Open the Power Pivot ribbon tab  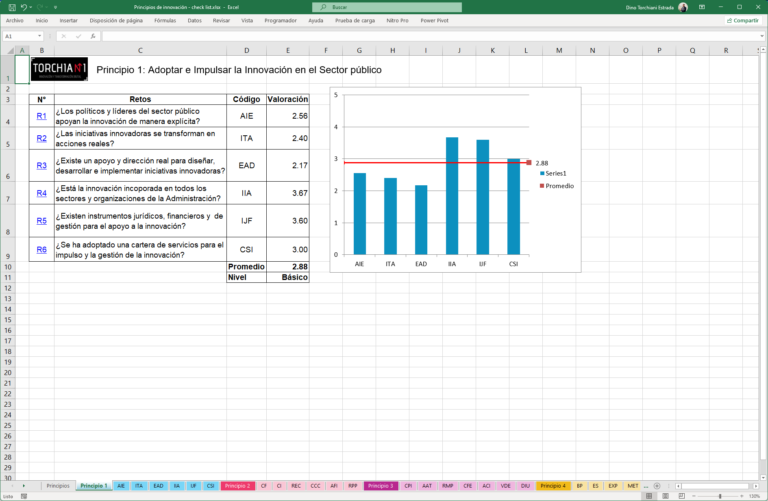click(434, 20)
